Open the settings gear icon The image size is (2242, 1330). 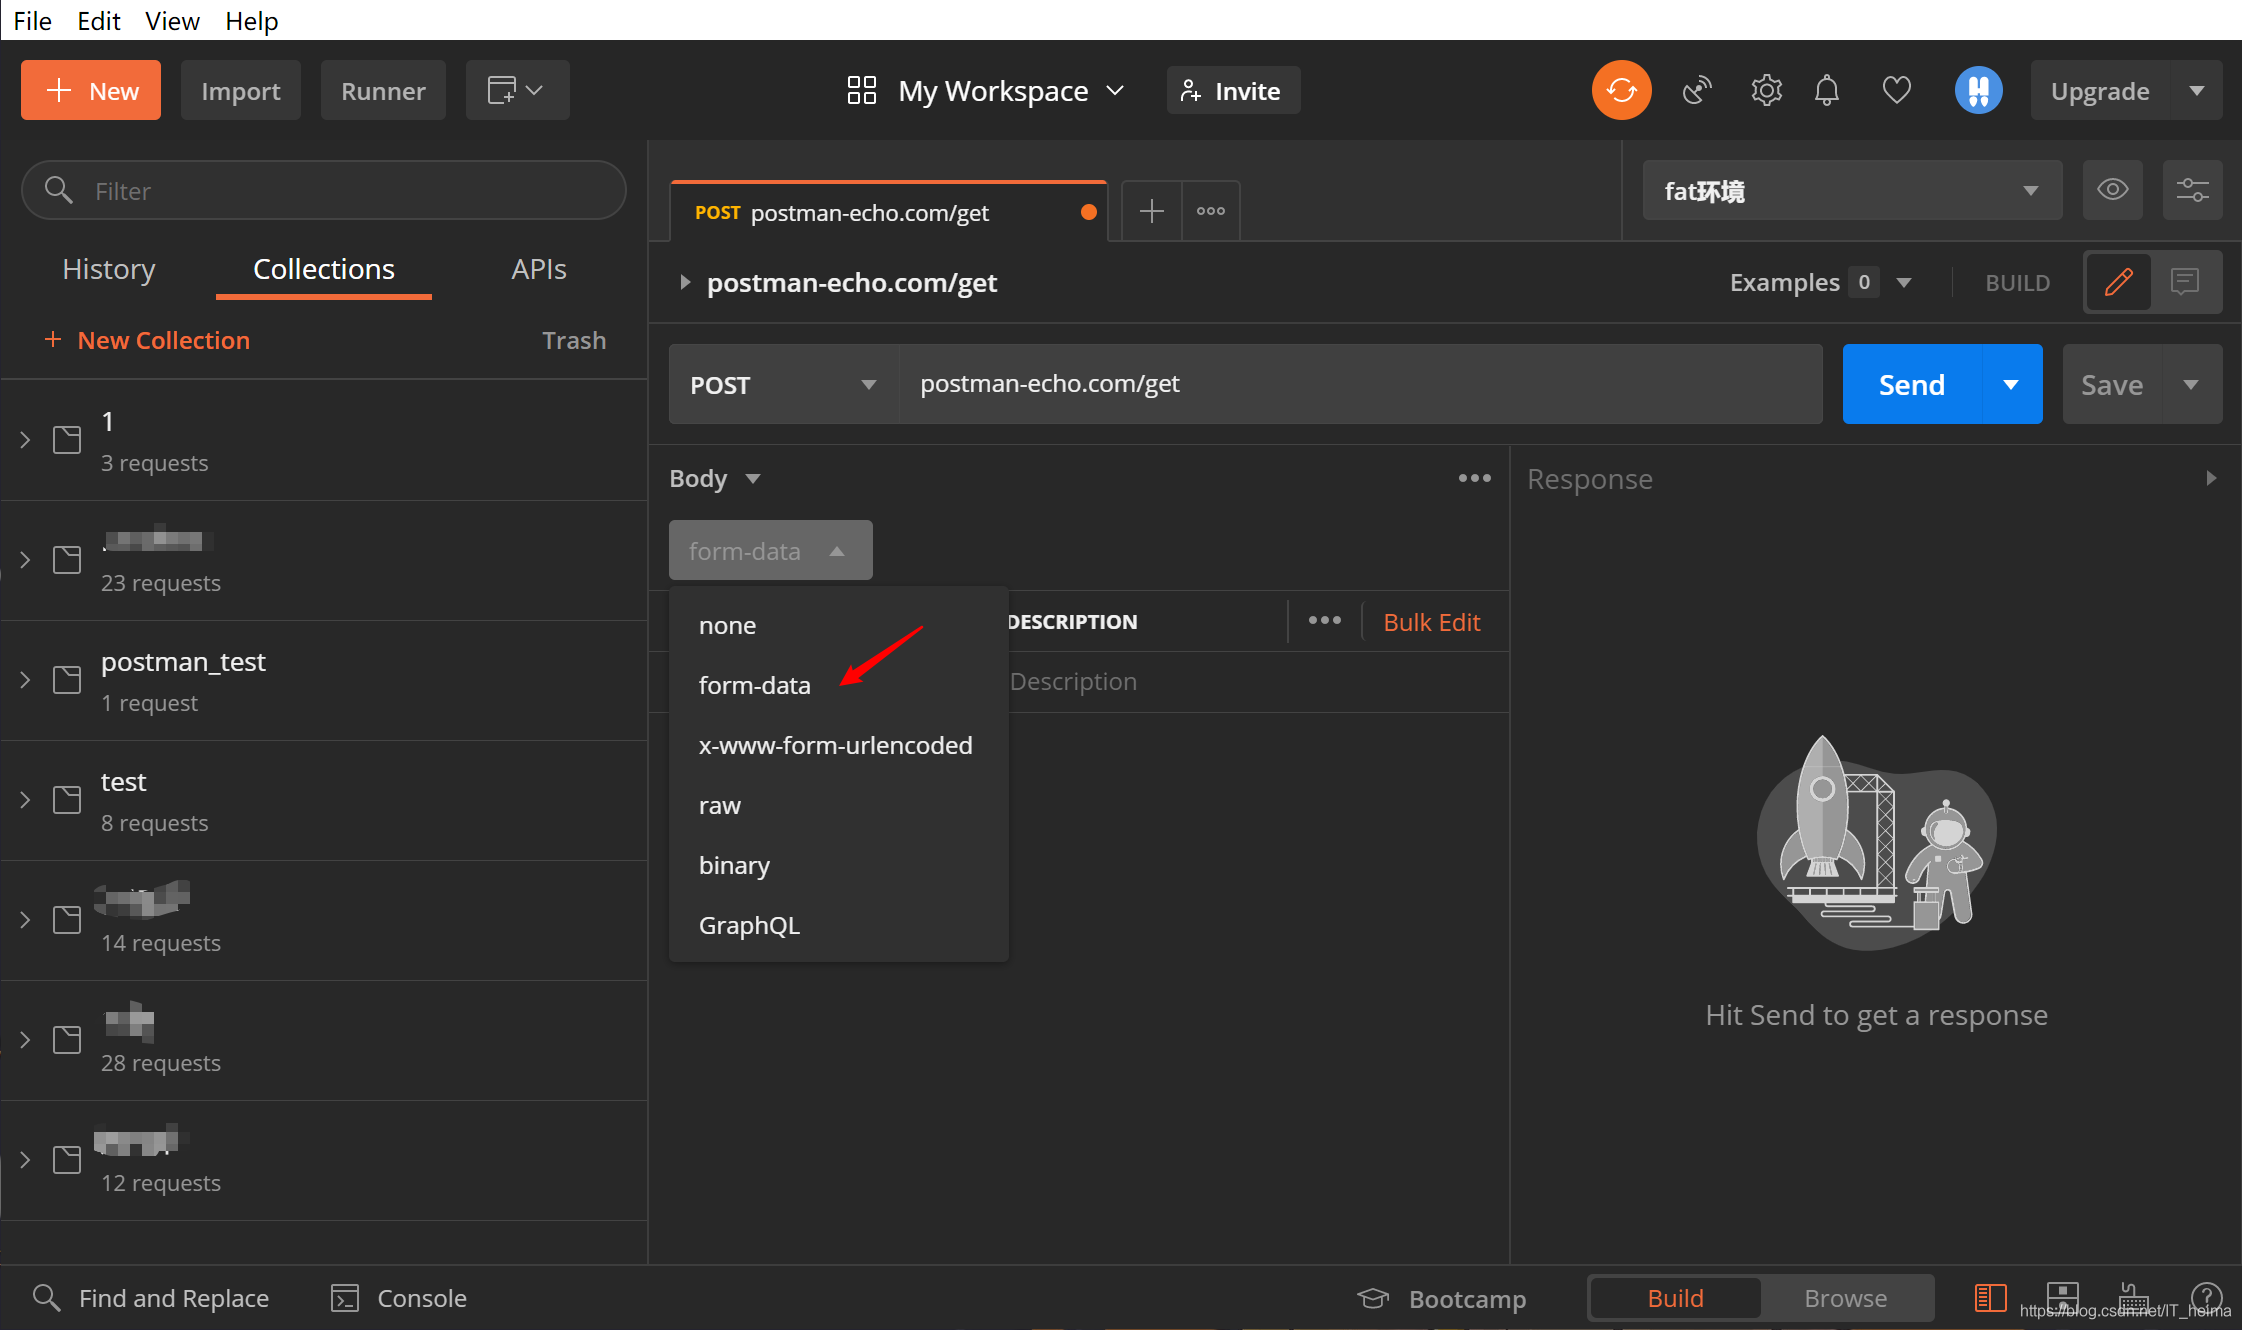pyautogui.click(x=1766, y=90)
